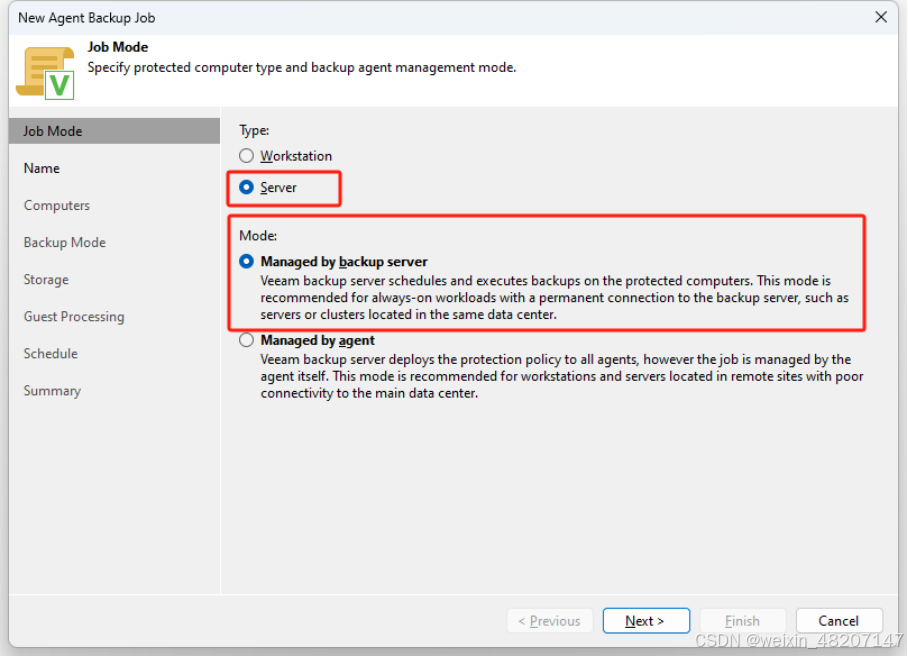Click the 'Job Mode' heading text
This screenshot has height=656, width=908.
pos(118,47)
